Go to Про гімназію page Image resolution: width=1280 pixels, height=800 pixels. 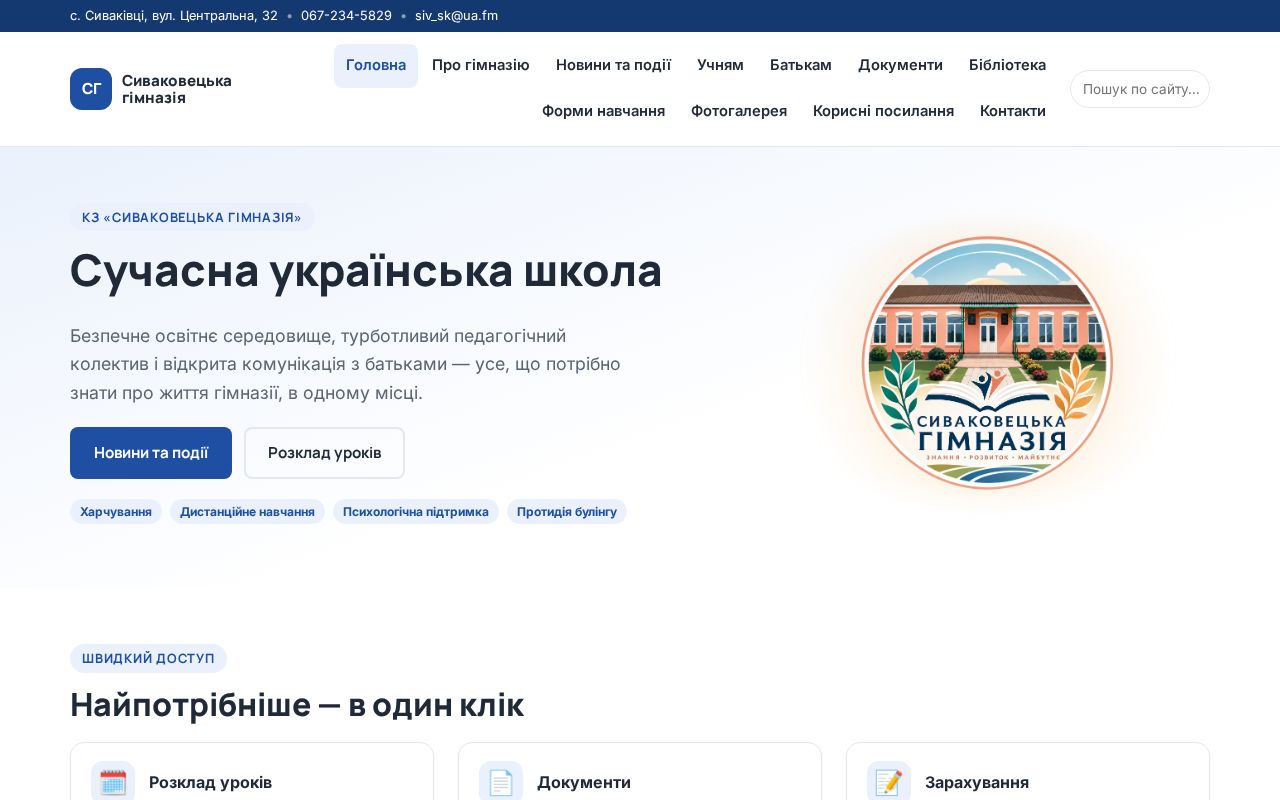click(x=481, y=65)
